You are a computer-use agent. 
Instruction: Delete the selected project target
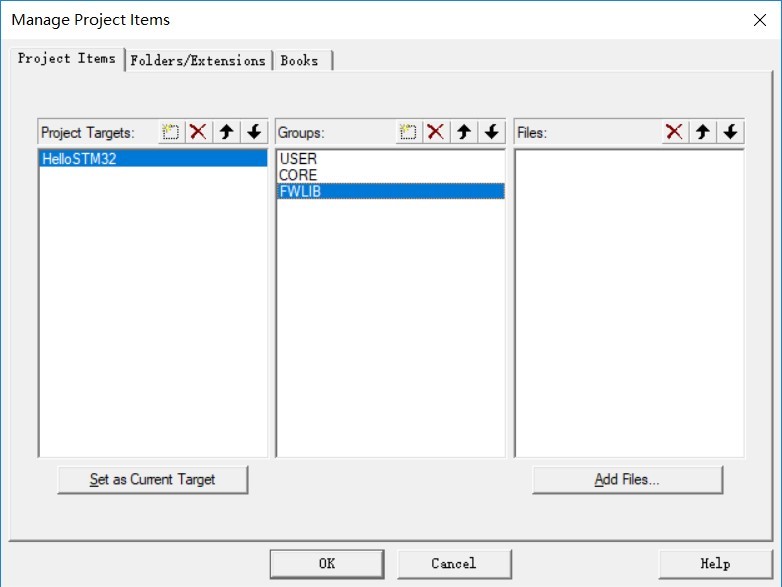[198, 132]
